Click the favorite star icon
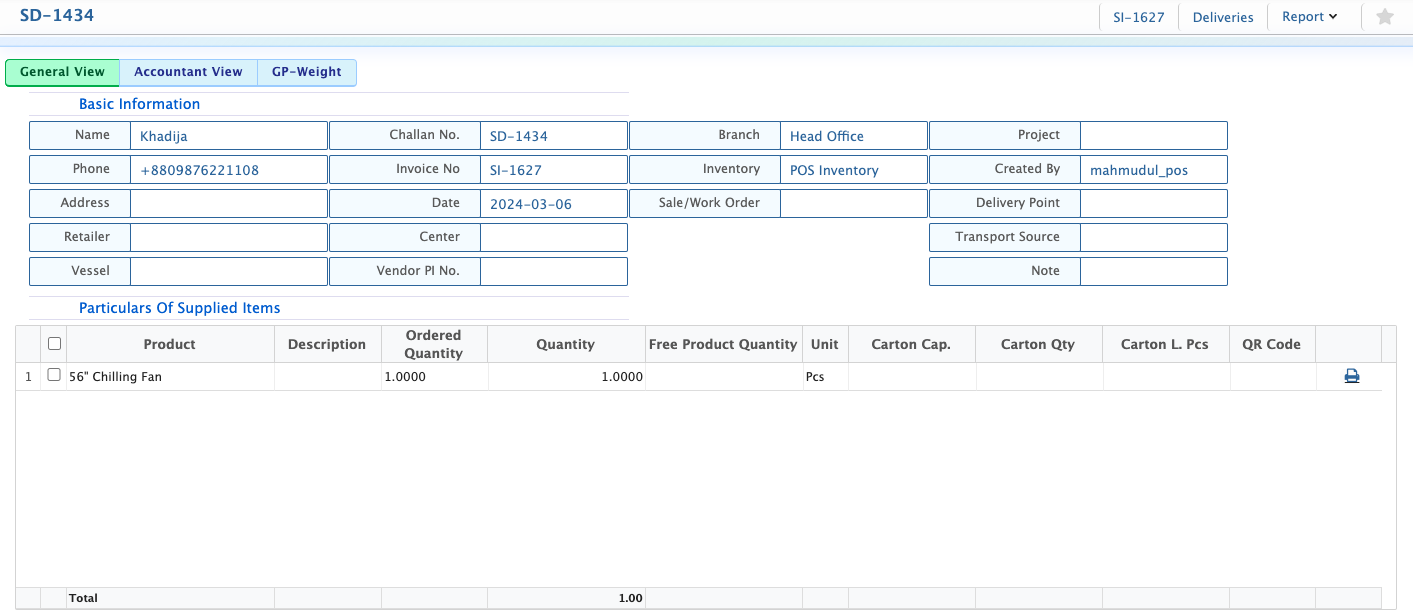The image size is (1413, 615). 1384,17
